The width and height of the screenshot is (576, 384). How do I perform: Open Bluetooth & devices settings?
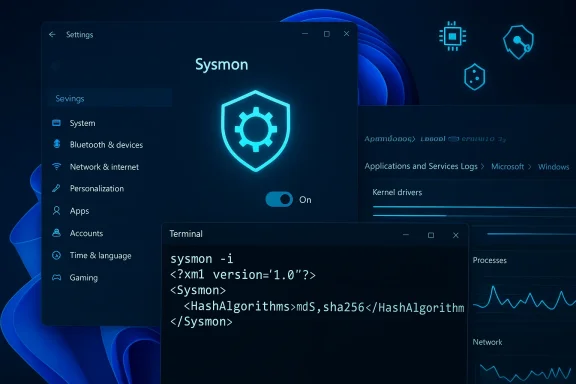[x=106, y=145]
